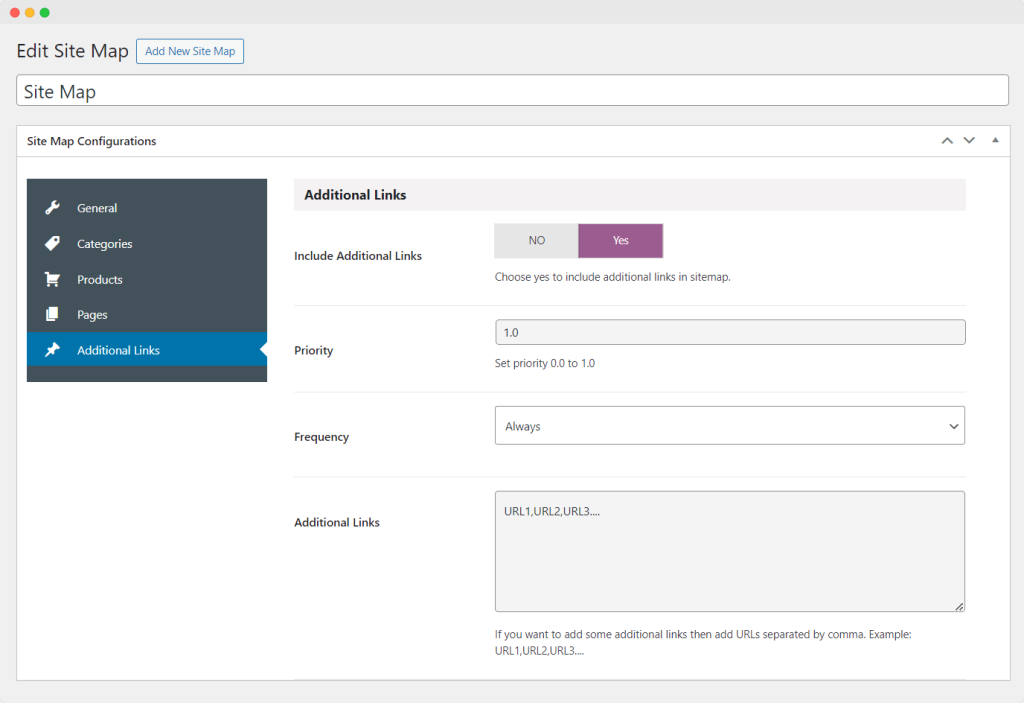
Task: Click the wrench icon beside General
Action: (x=52, y=208)
